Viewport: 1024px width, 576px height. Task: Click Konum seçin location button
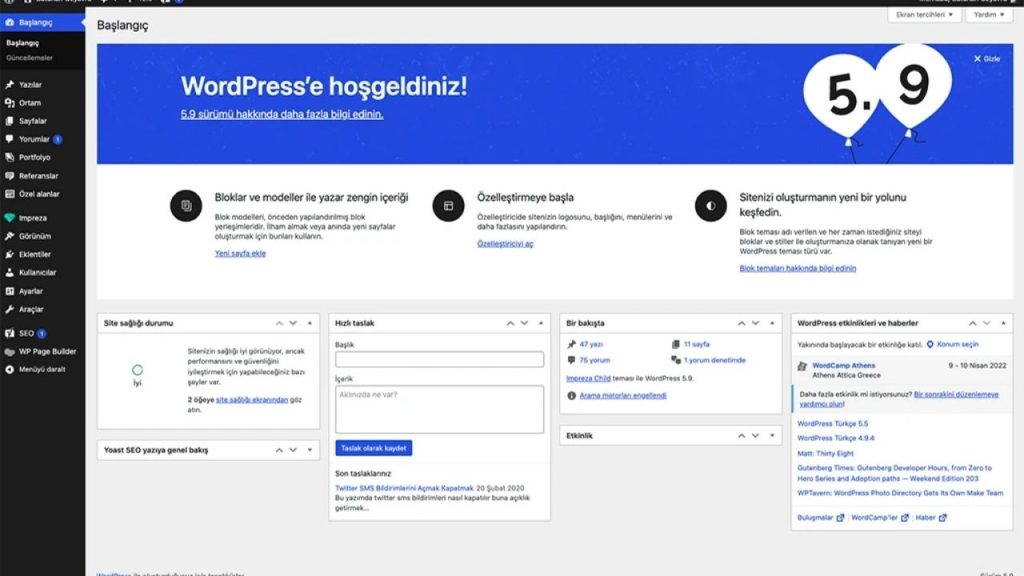coord(953,344)
